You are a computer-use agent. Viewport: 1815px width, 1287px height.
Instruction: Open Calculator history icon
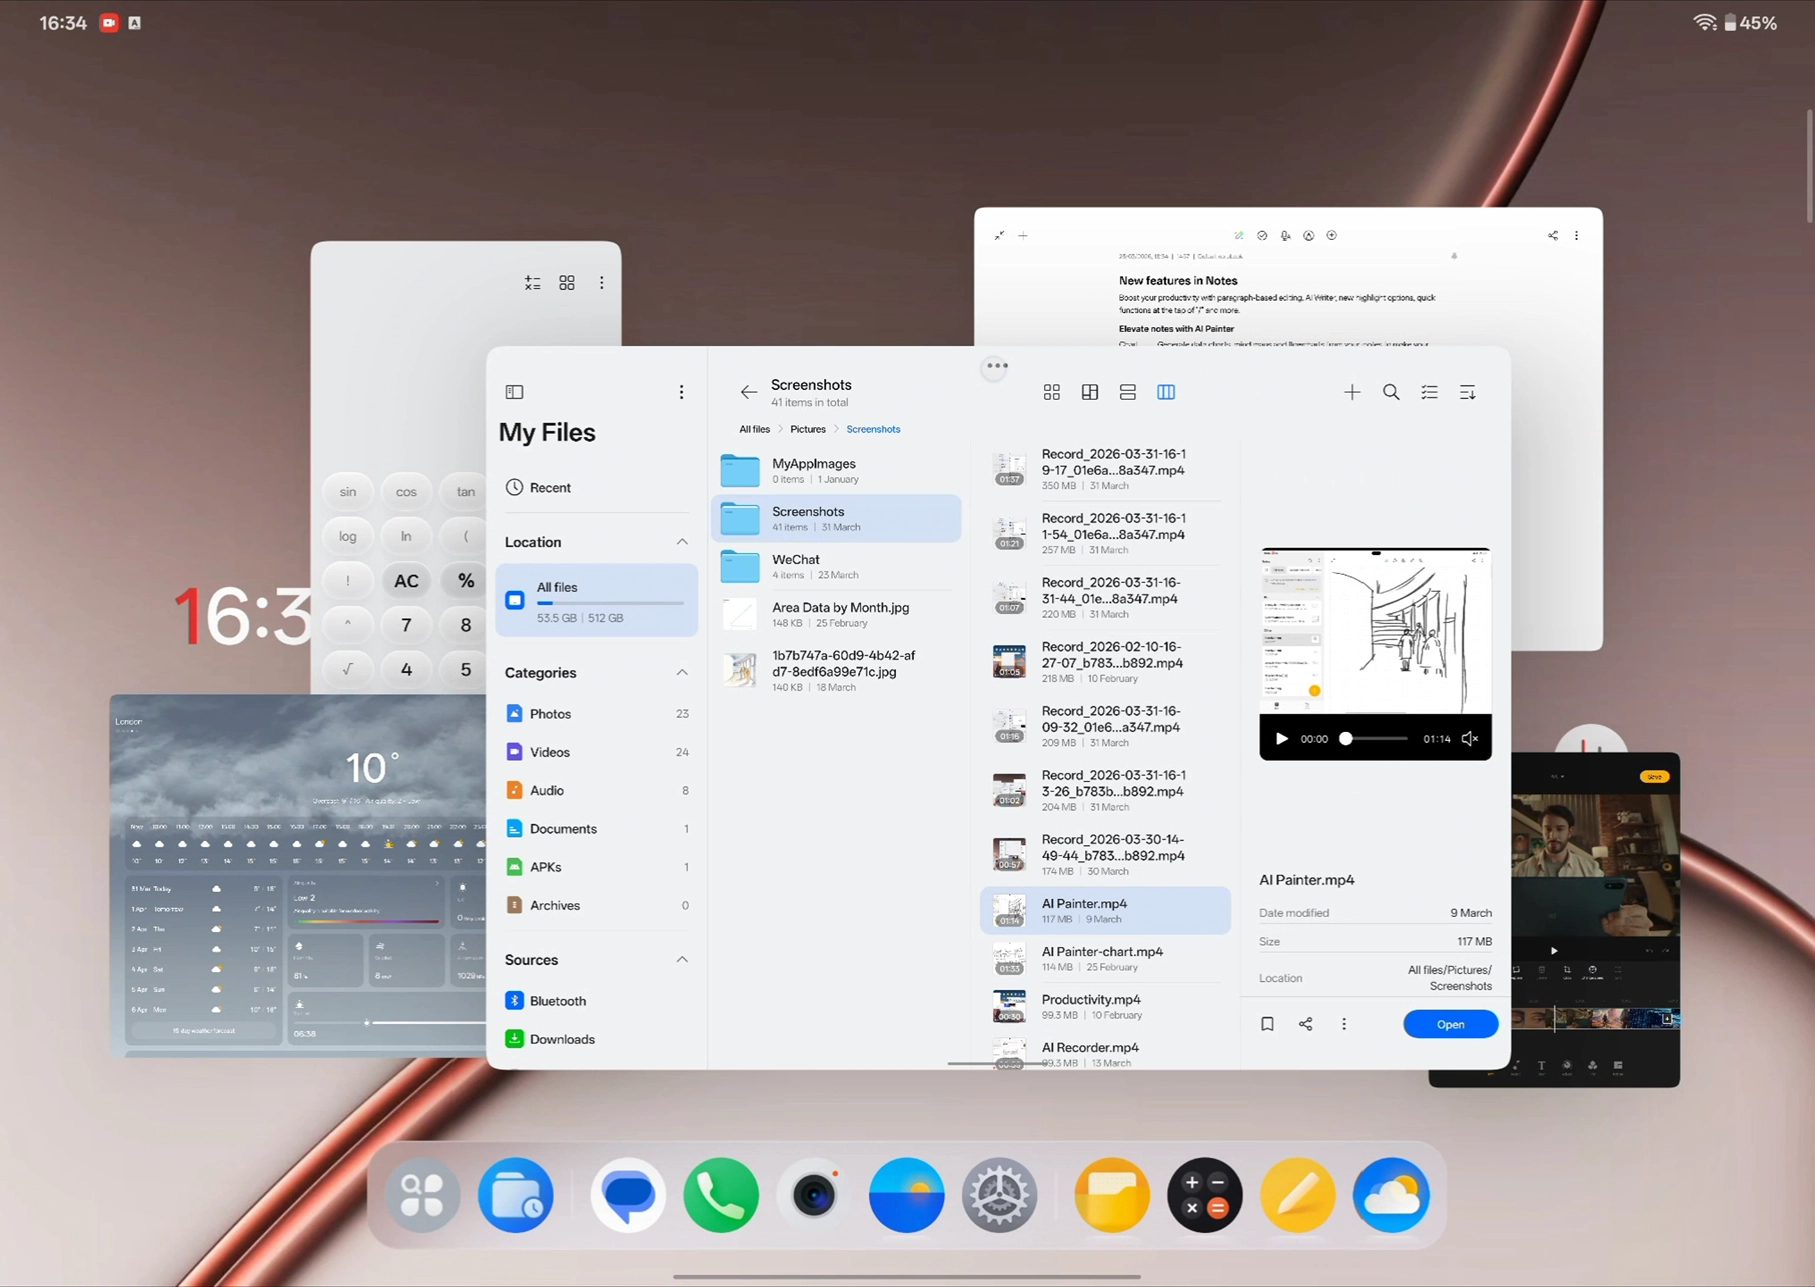click(x=532, y=283)
